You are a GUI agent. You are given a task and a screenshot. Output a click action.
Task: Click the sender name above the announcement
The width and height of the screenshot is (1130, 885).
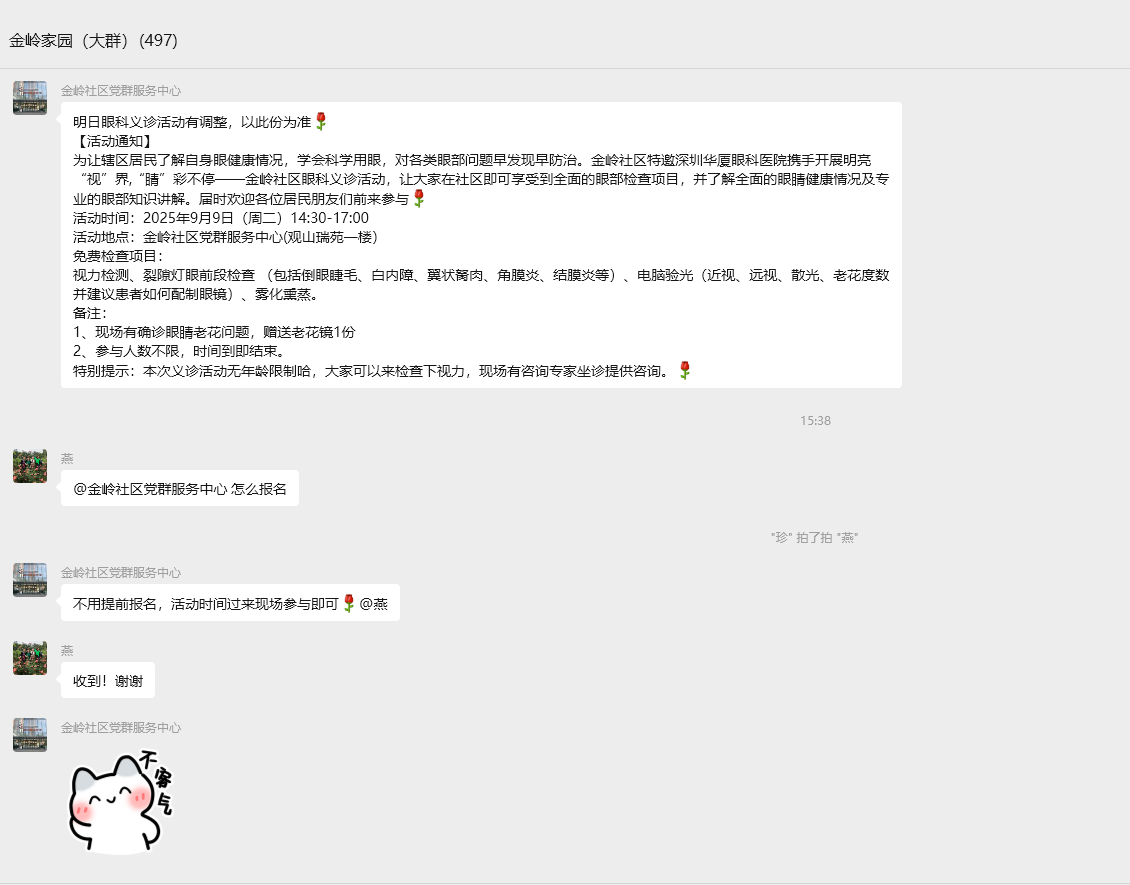[x=121, y=90]
